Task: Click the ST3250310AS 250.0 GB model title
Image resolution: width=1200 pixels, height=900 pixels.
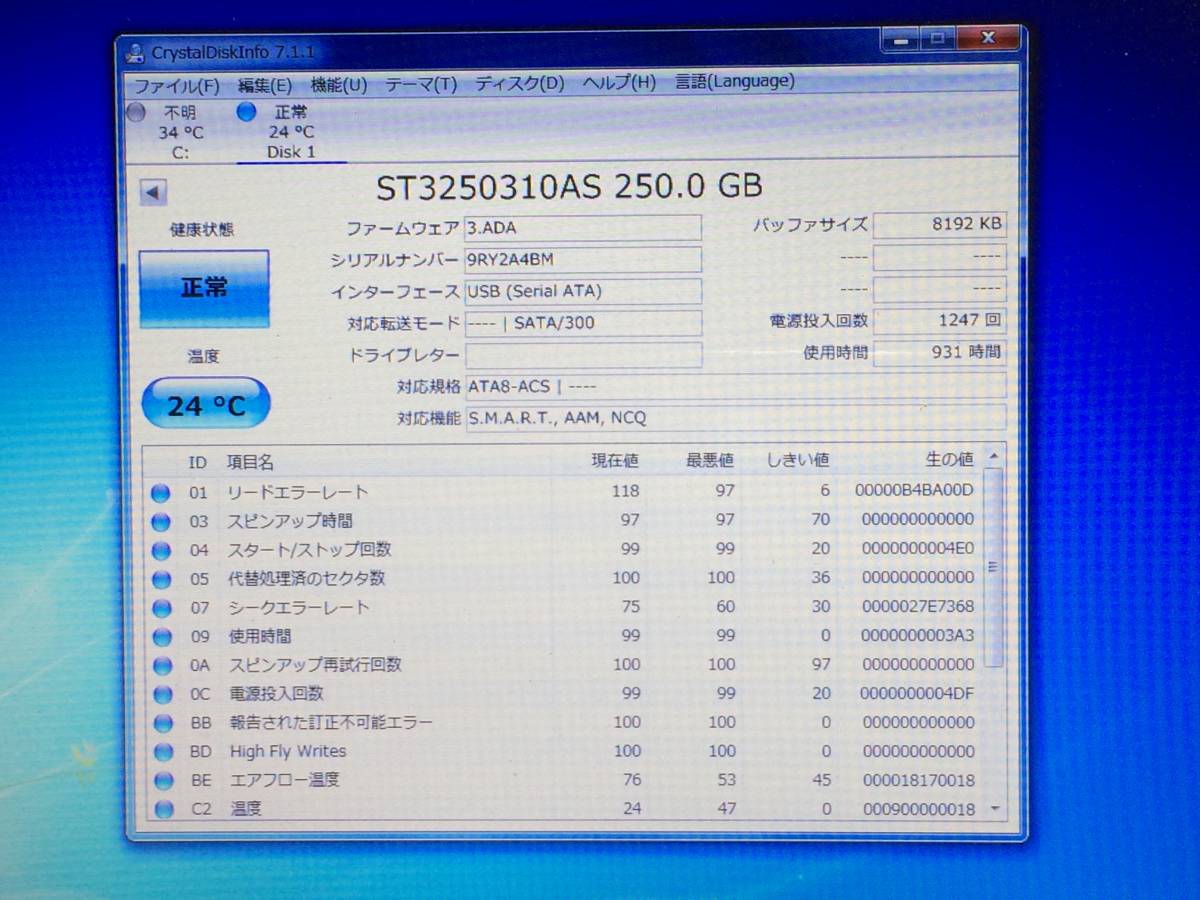Action: point(569,186)
